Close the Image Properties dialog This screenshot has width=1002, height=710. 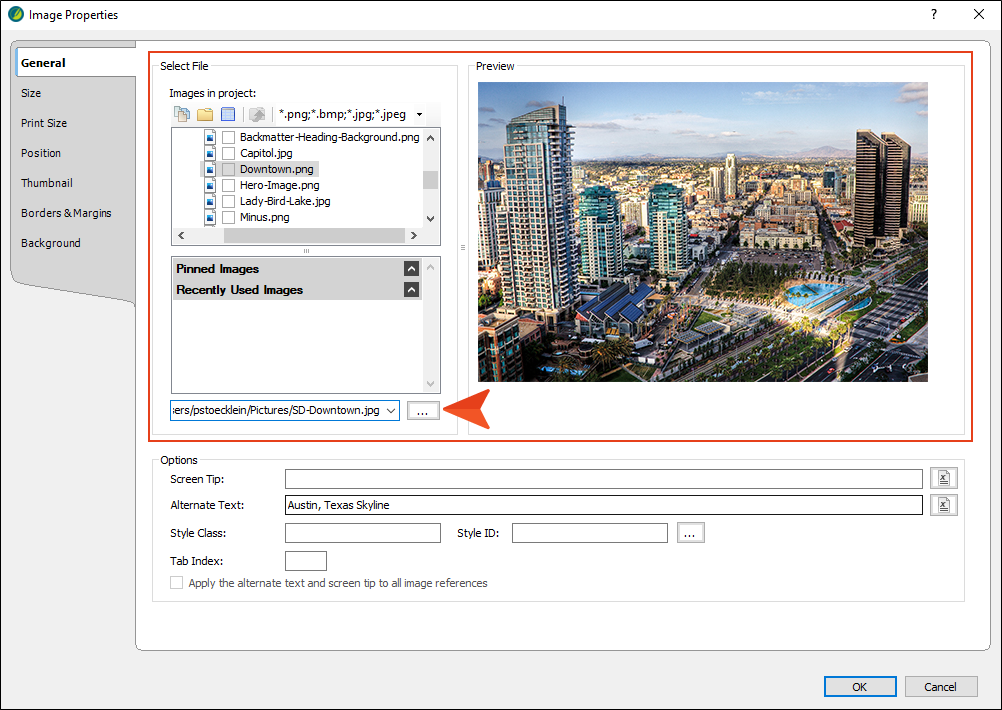point(978,14)
